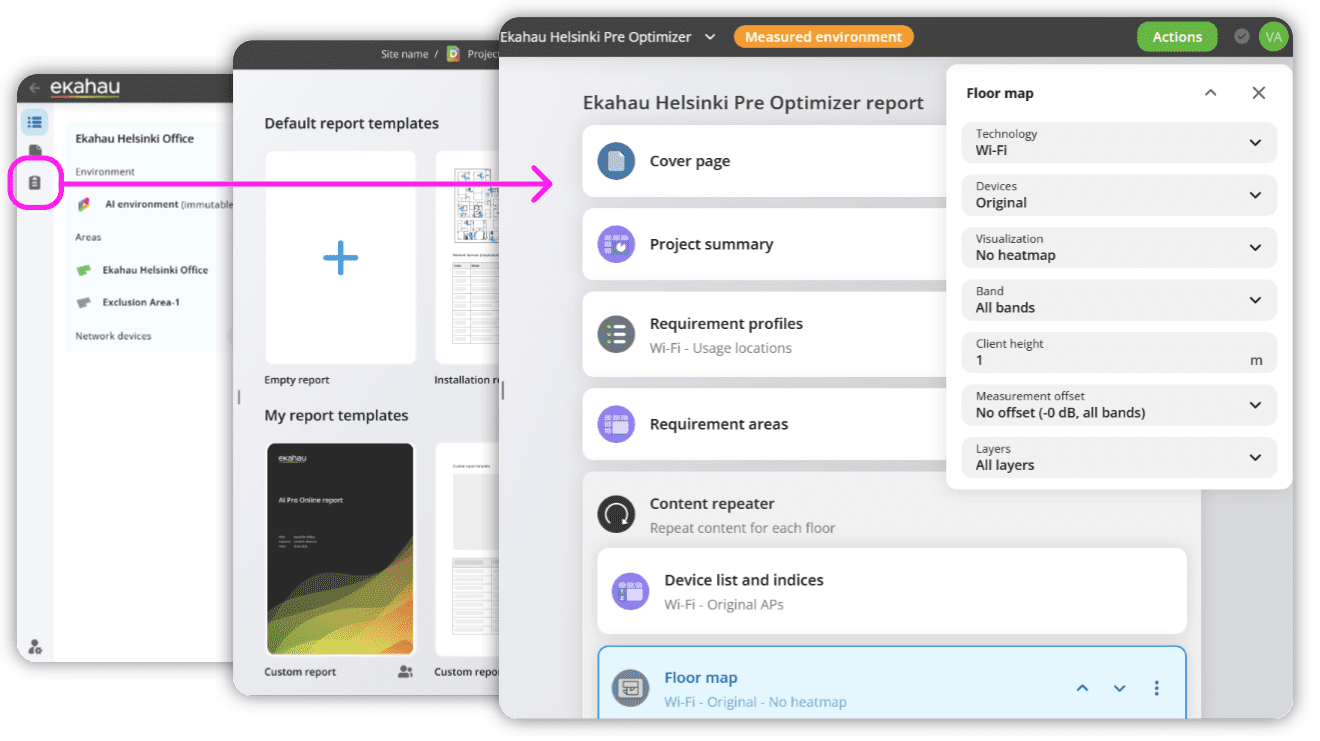Viewport: 1320px width, 741px height.
Task: Expand the Visualization dropdown
Action: pos(1118,247)
